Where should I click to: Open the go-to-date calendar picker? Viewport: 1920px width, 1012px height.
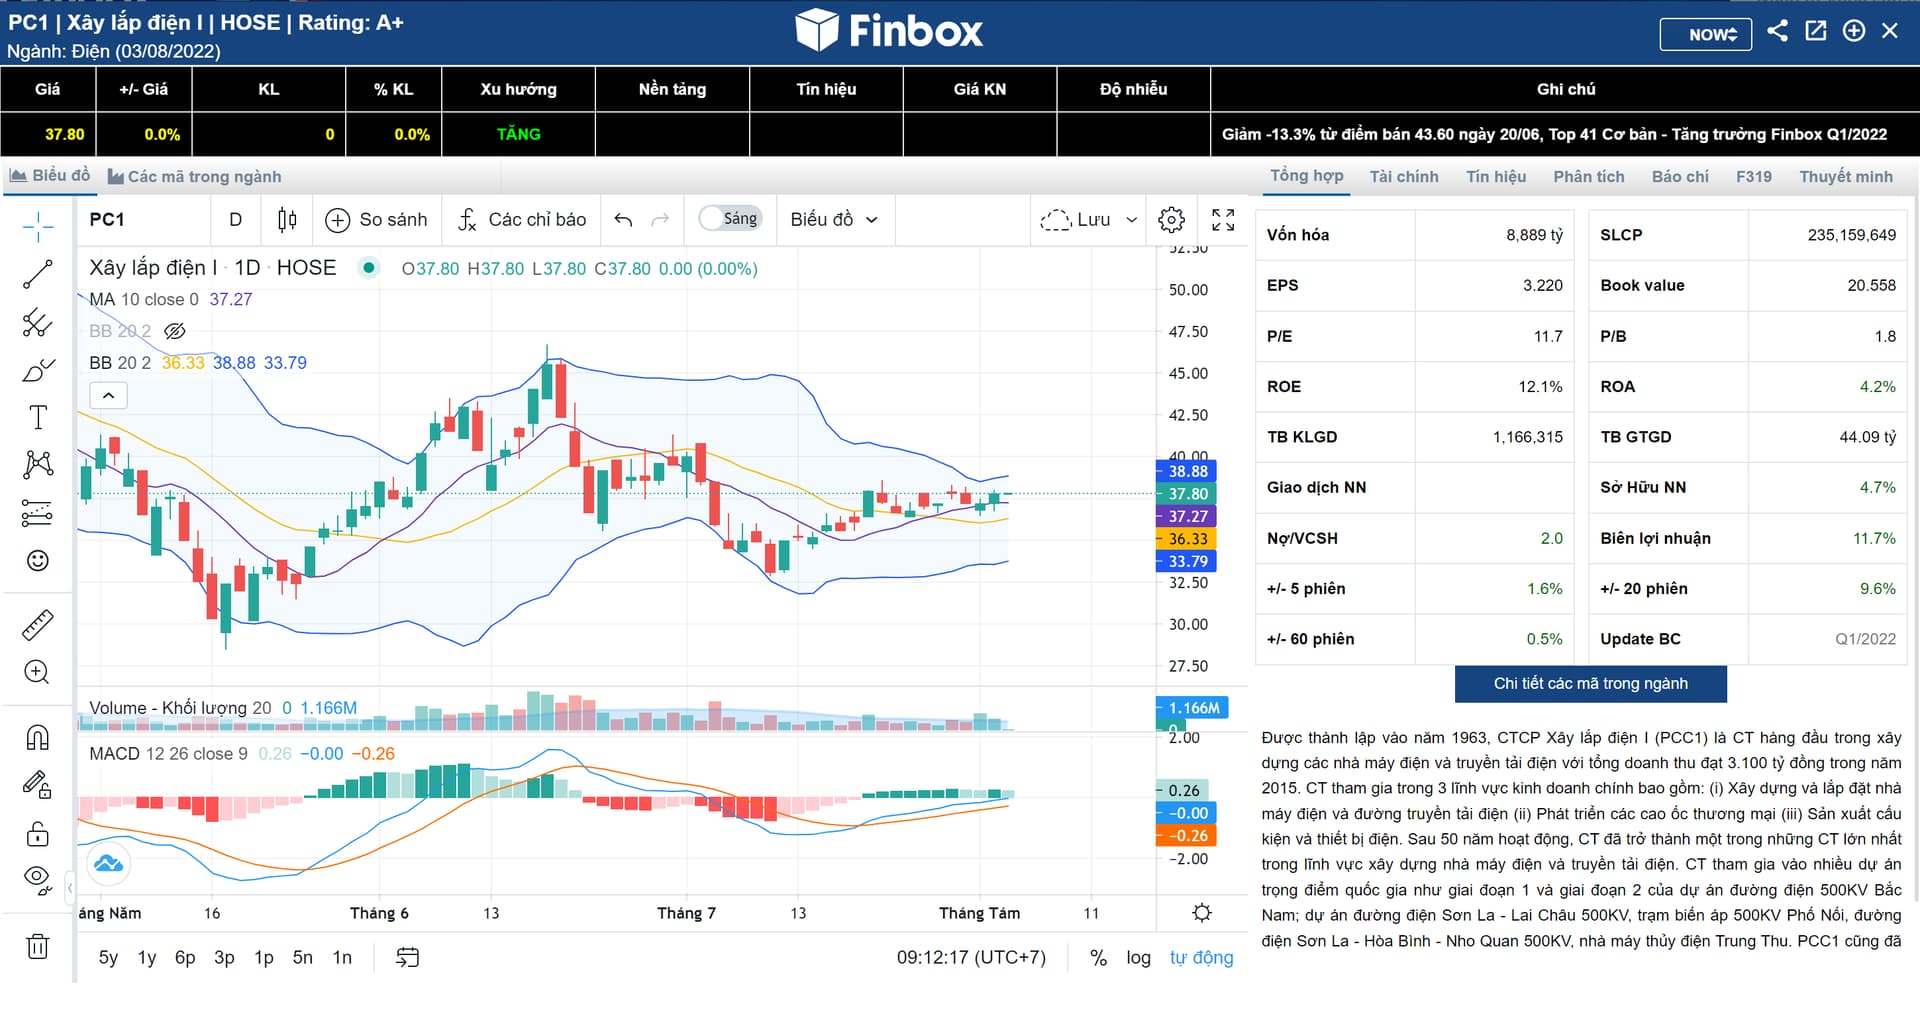tap(407, 958)
